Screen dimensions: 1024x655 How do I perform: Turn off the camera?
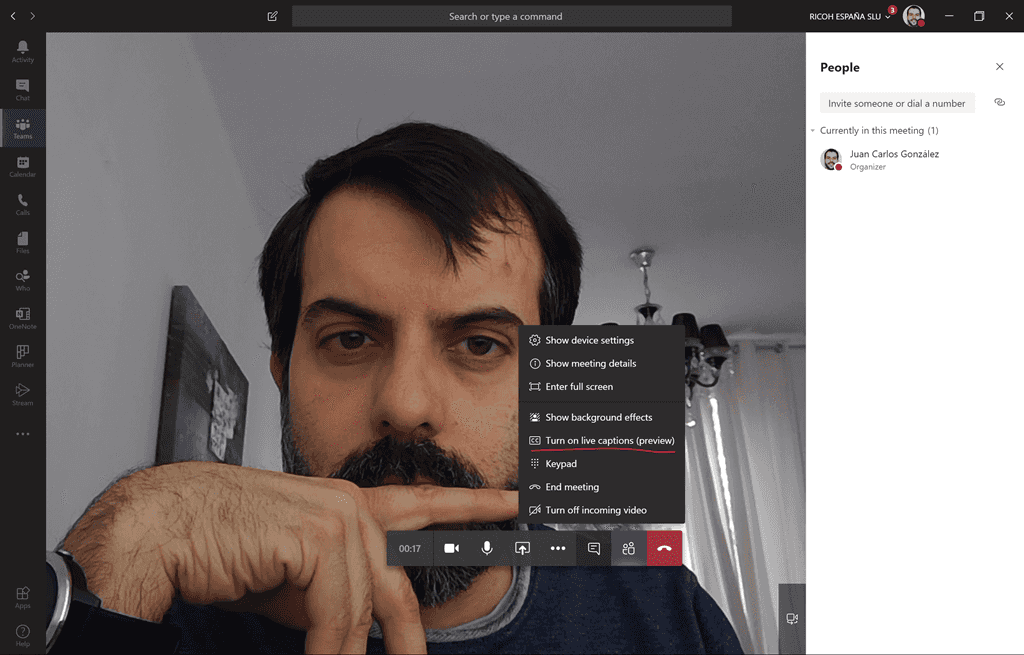(x=451, y=549)
